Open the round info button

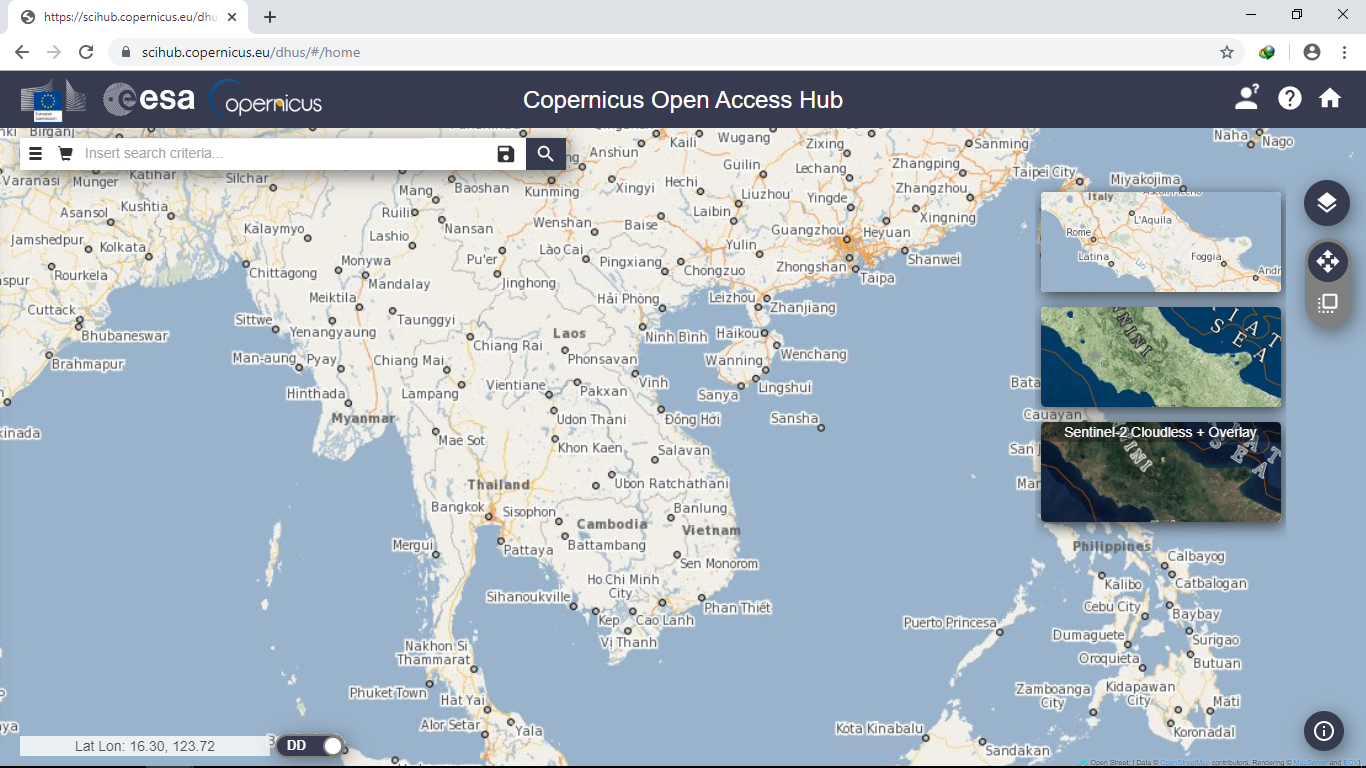click(1324, 731)
